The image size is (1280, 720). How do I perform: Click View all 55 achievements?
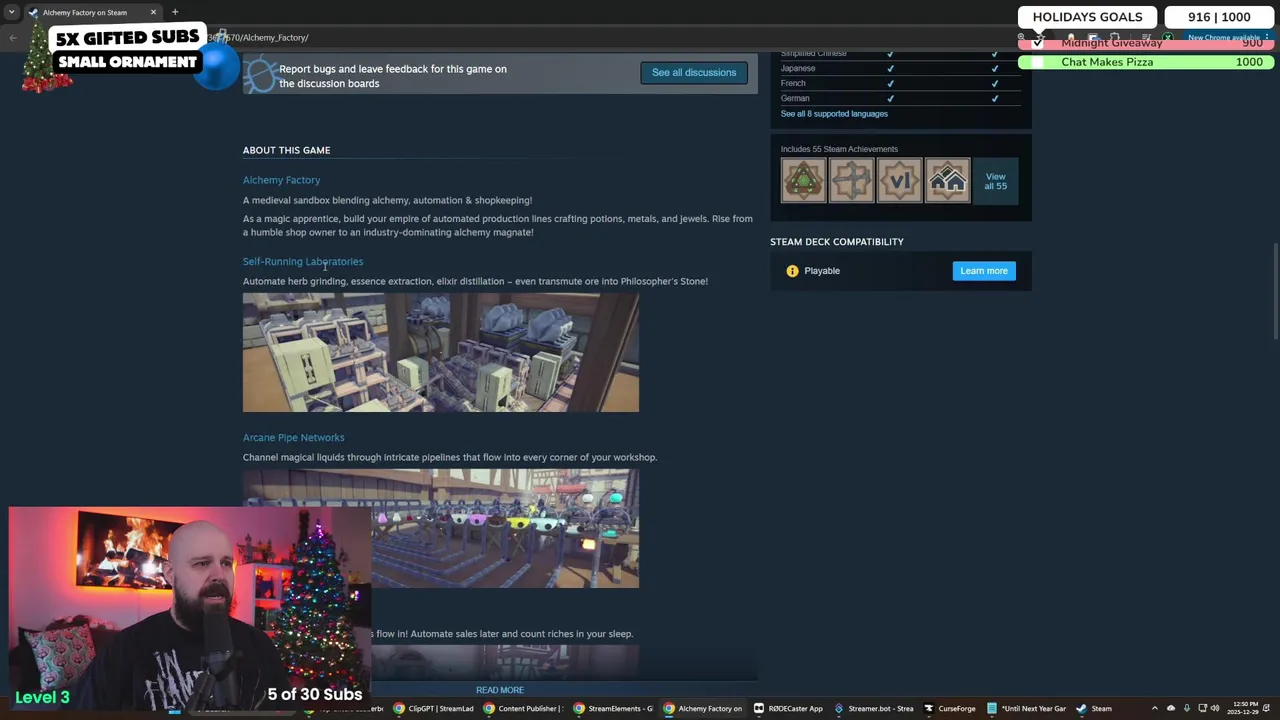(x=995, y=181)
